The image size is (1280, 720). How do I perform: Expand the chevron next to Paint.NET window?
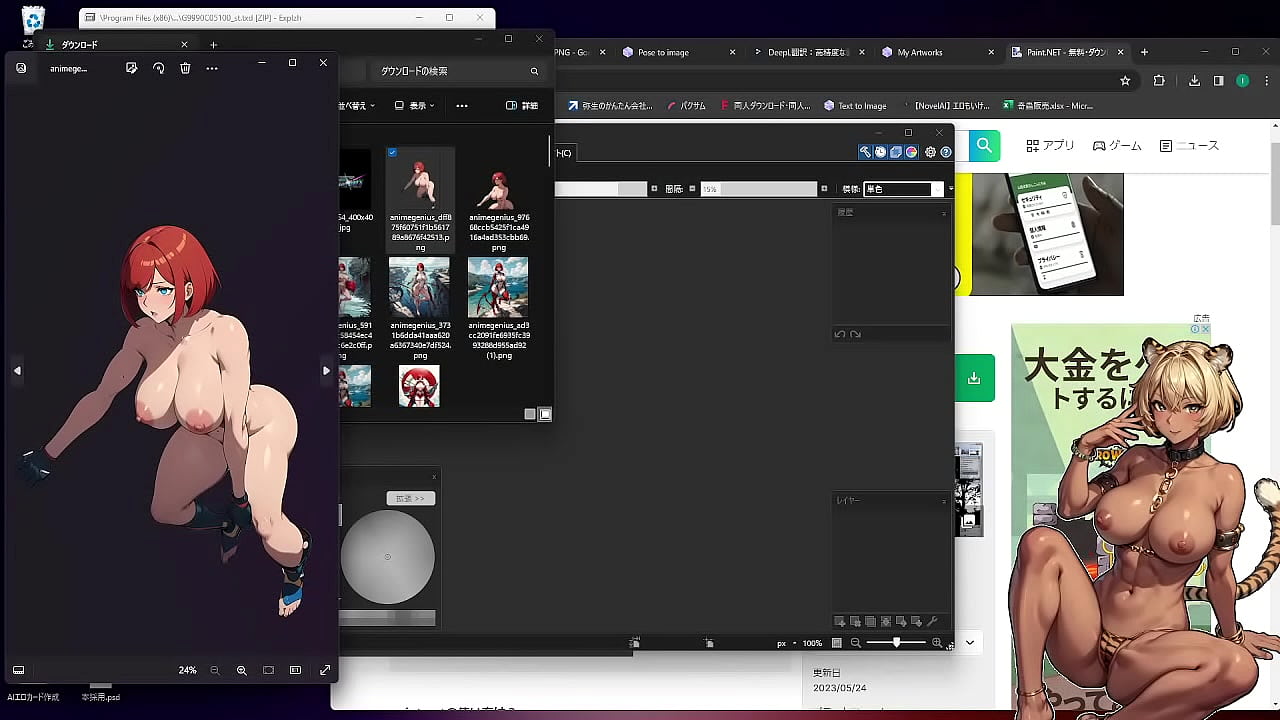[970, 643]
